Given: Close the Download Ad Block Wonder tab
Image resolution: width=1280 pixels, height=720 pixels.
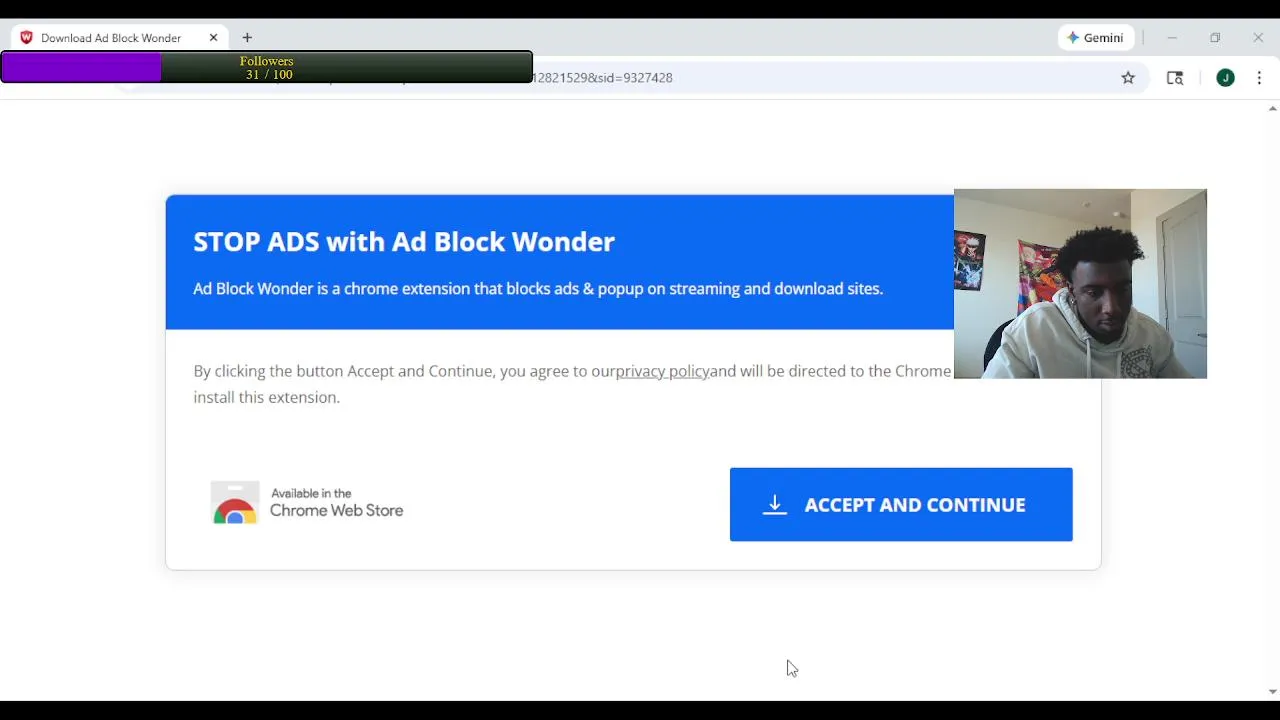Looking at the screenshot, I should point(213,38).
